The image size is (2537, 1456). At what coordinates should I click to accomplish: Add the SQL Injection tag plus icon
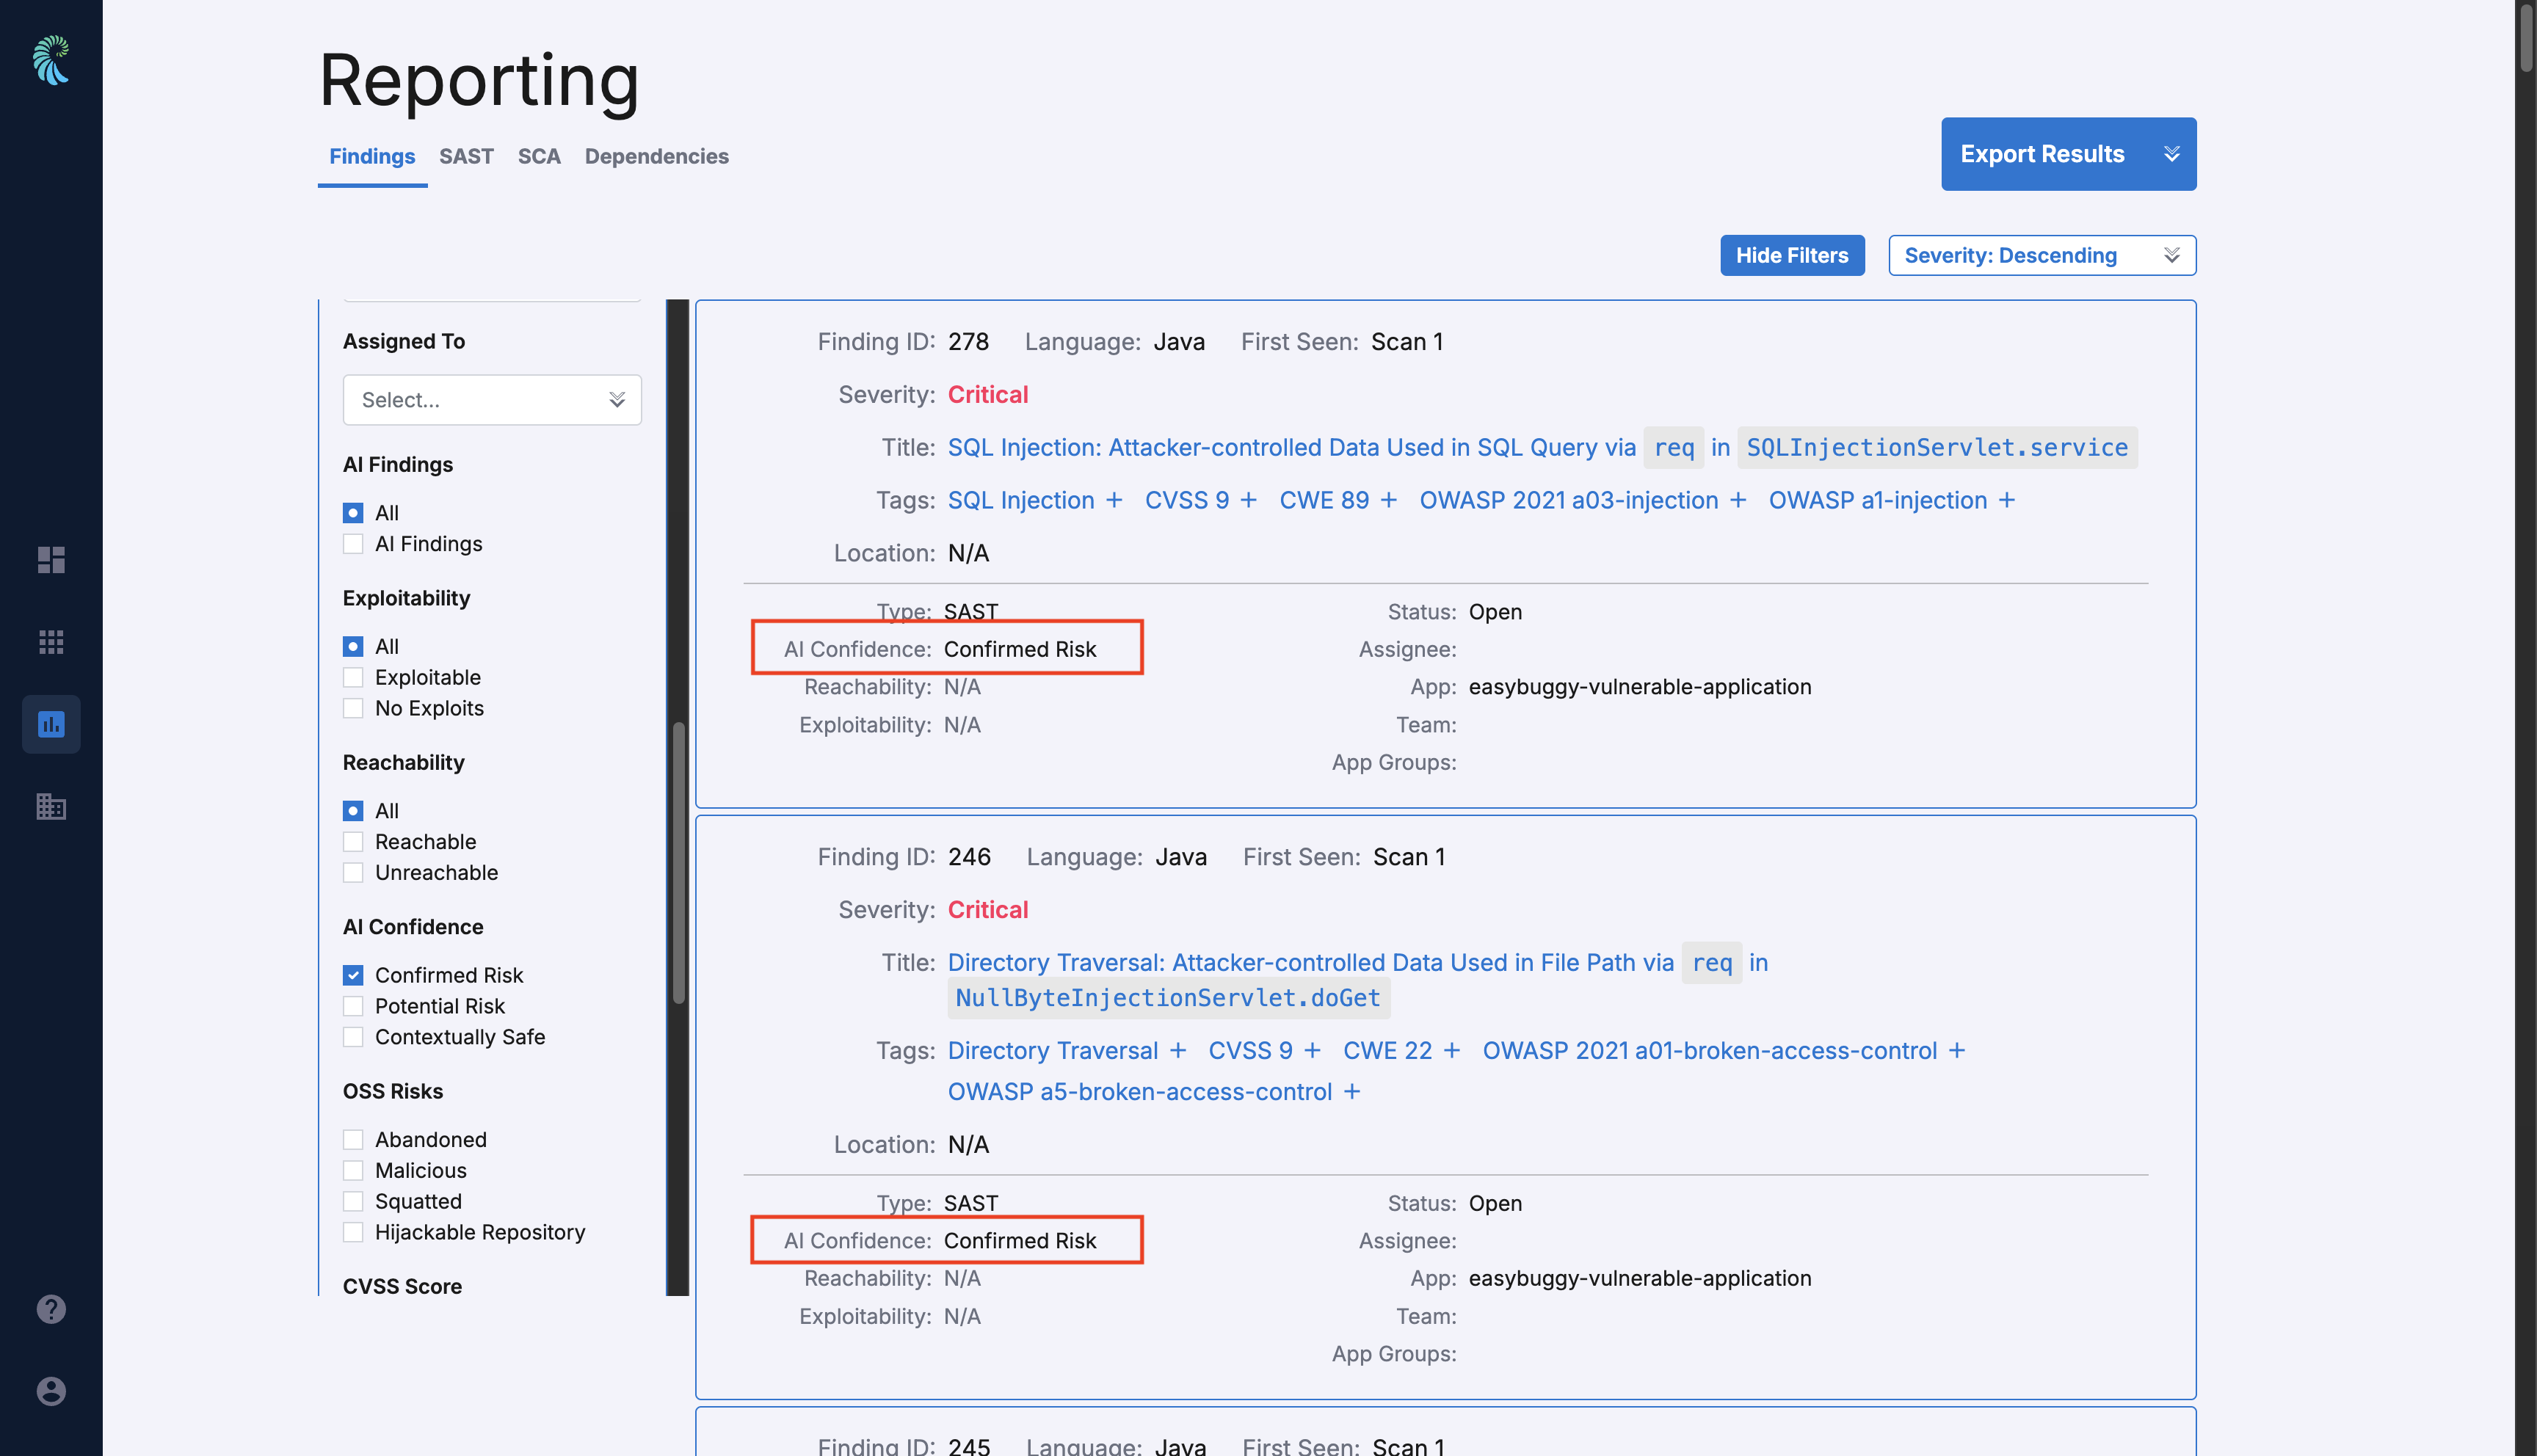1114,500
